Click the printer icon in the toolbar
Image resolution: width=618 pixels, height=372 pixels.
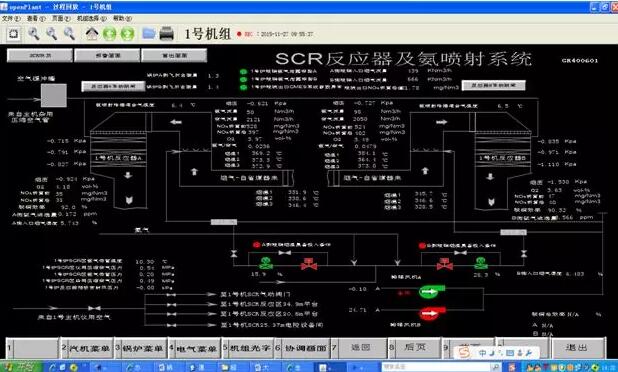click(167, 34)
